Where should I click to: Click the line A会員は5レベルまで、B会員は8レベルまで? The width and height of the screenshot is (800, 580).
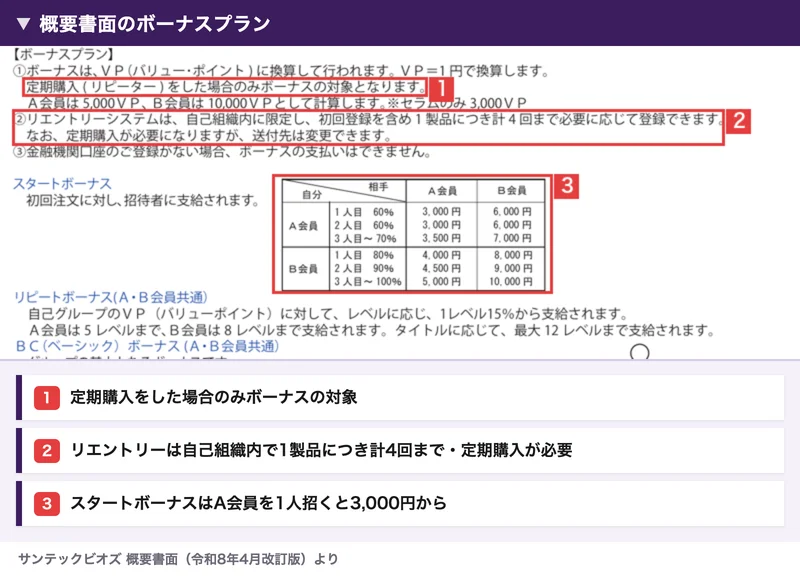(x=372, y=330)
